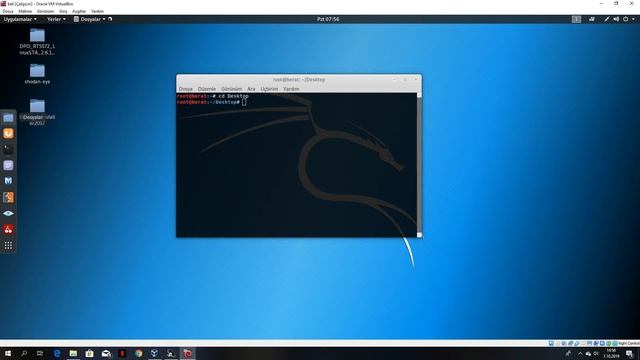
Task: Click the power icon in Kali top bar
Action: click(x=625, y=19)
